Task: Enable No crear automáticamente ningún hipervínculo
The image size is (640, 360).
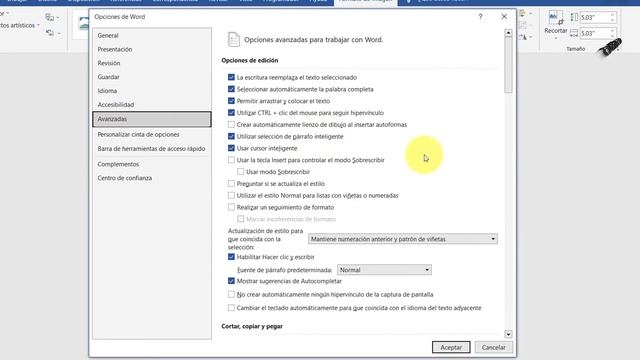Action: (x=231, y=294)
